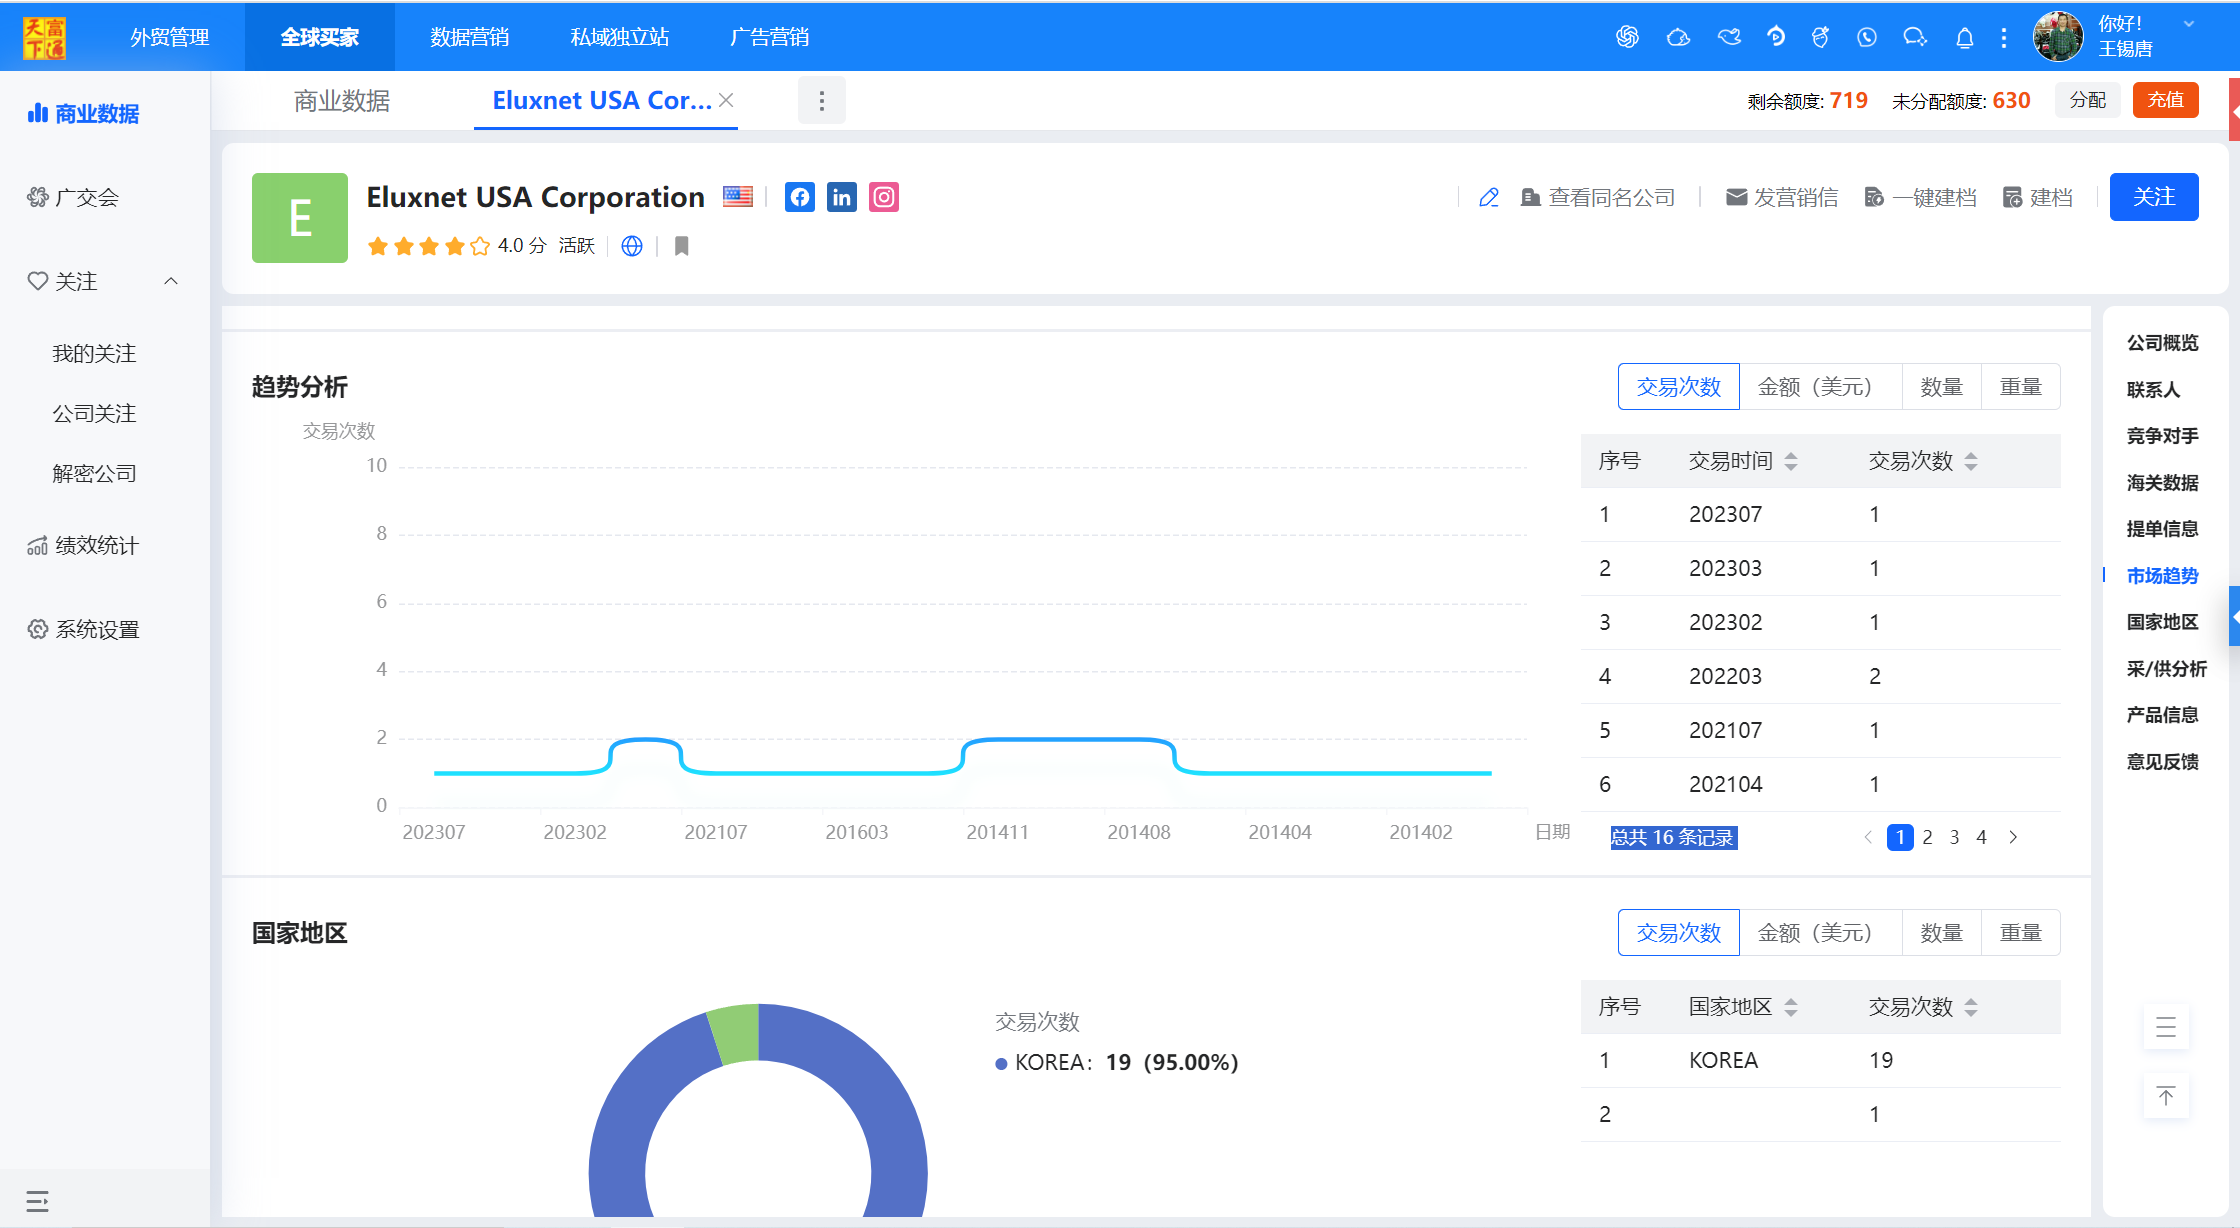Click the circular play arrow icon

click(x=1776, y=37)
